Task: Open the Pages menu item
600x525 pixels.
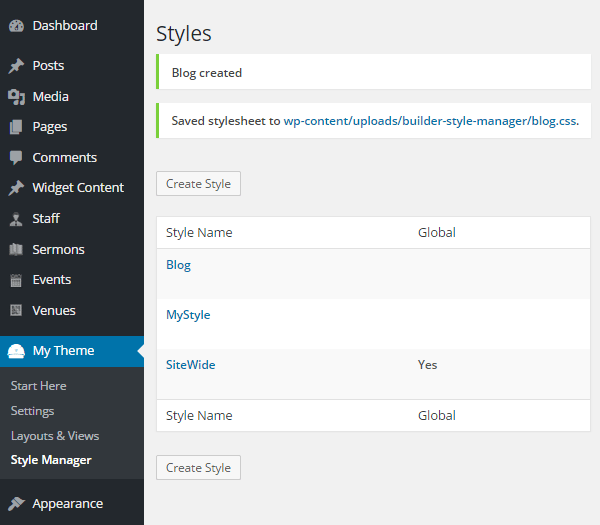Action: (x=72, y=127)
